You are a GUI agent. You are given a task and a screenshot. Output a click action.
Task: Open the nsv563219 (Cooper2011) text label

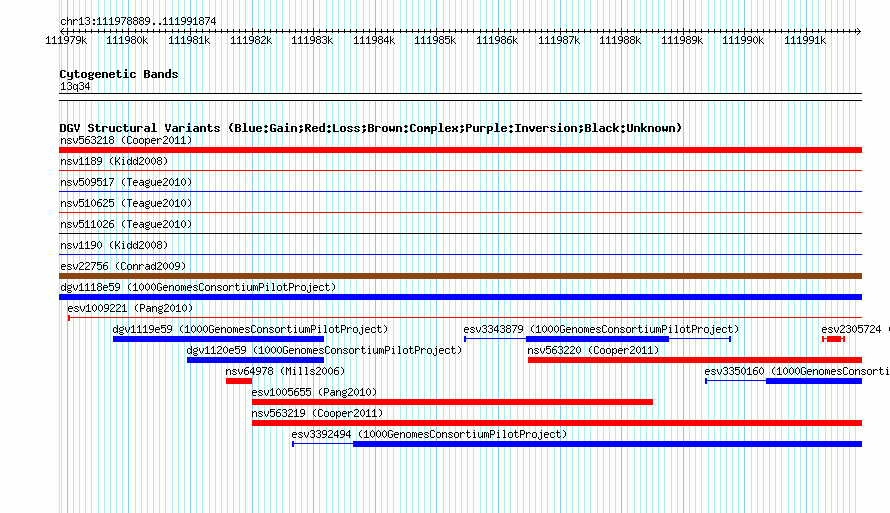pos(317,413)
